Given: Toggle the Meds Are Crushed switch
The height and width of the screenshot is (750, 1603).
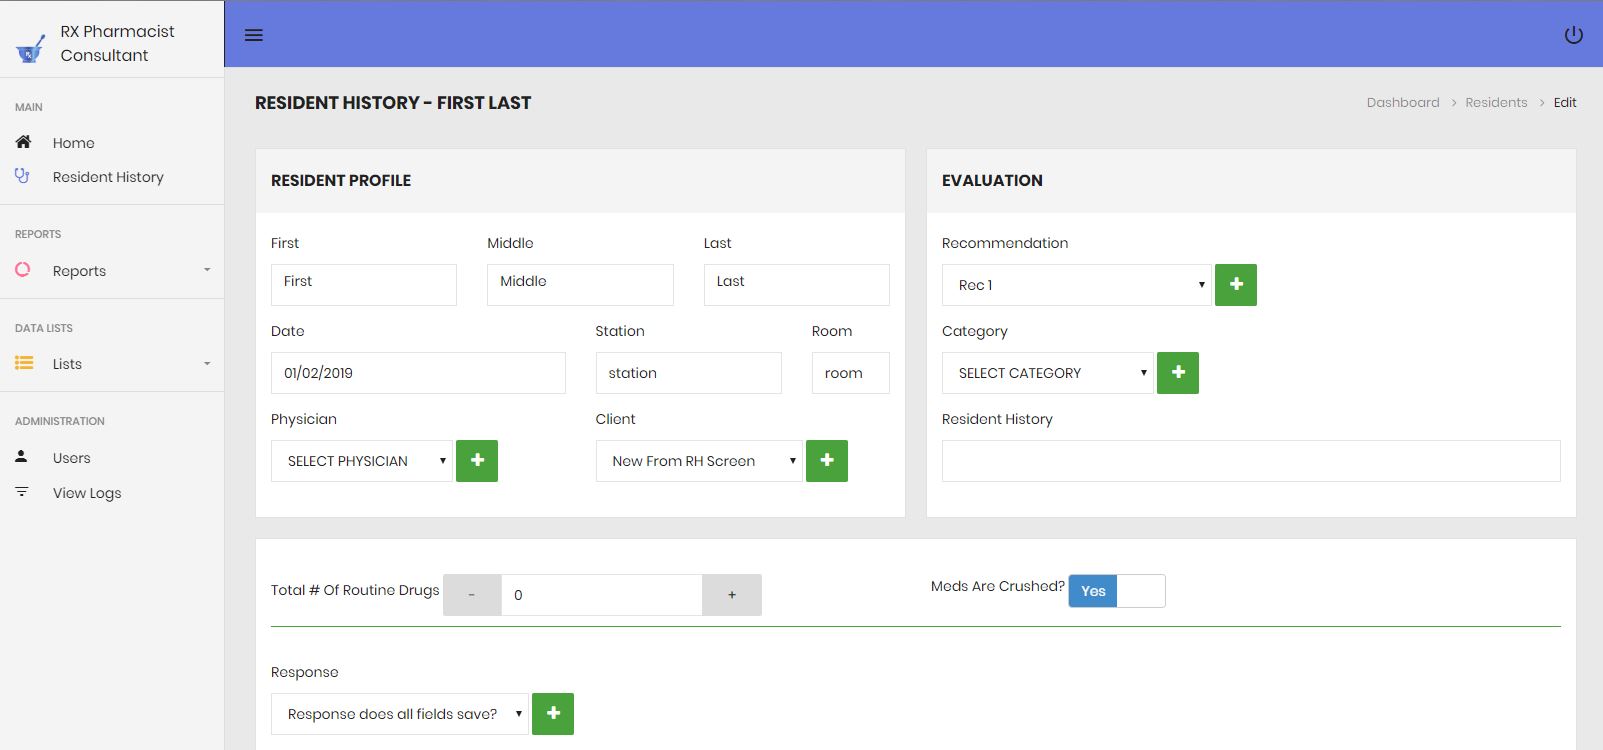Looking at the screenshot, I should 1116,591.
